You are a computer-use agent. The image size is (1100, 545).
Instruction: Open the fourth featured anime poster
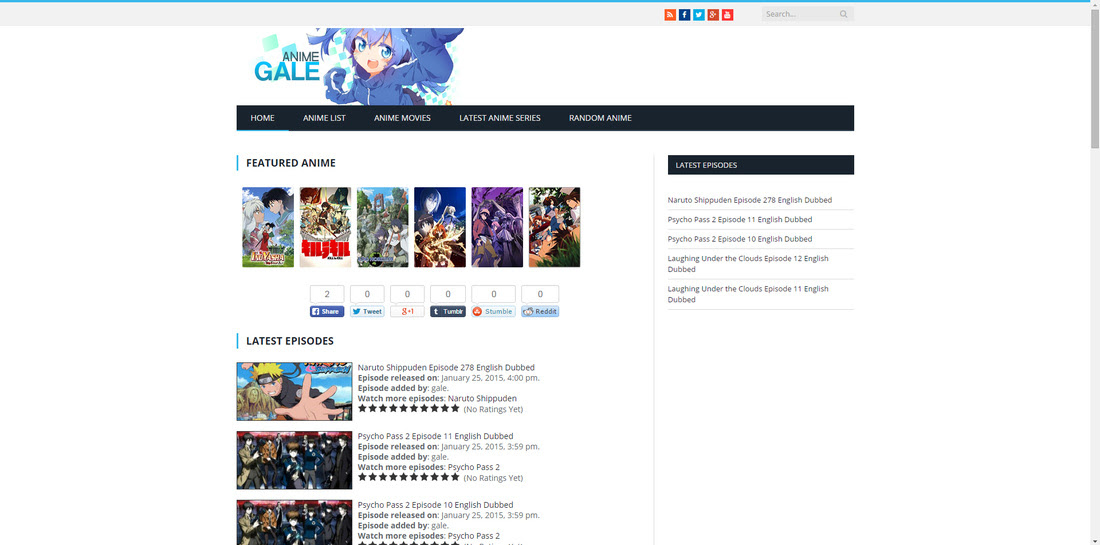440,227
